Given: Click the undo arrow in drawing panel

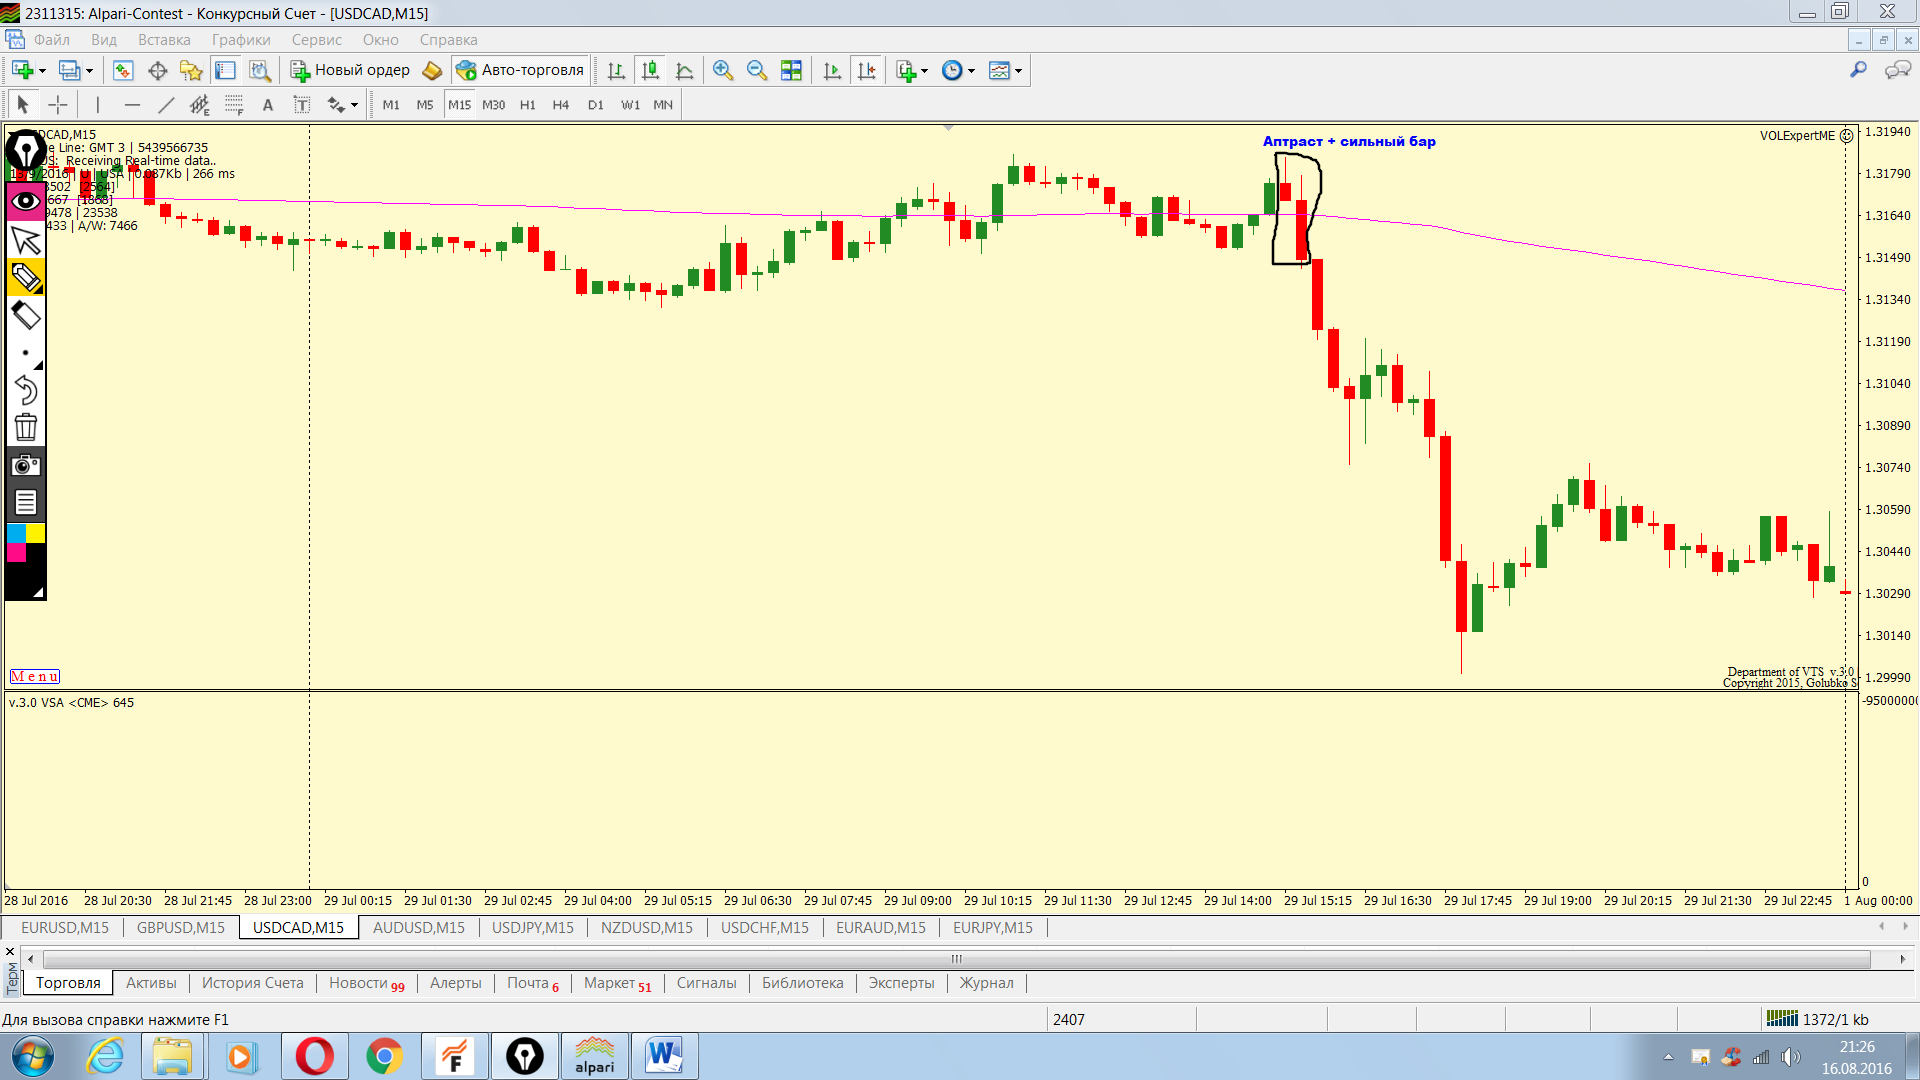Looking at the screenshot, I should point(25,390).
